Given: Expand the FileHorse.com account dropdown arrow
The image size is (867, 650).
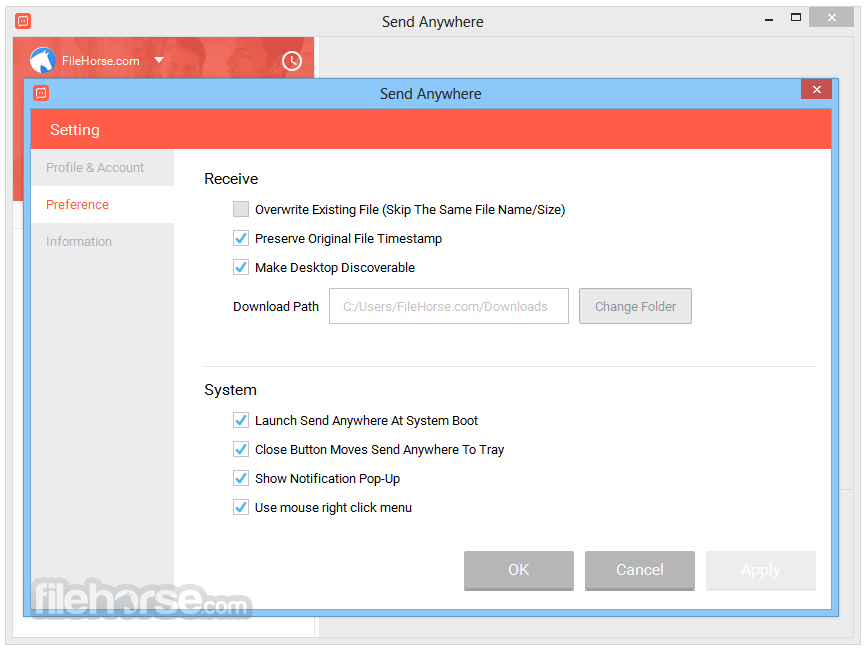Looking at the screenshot, I should point(159,60).
